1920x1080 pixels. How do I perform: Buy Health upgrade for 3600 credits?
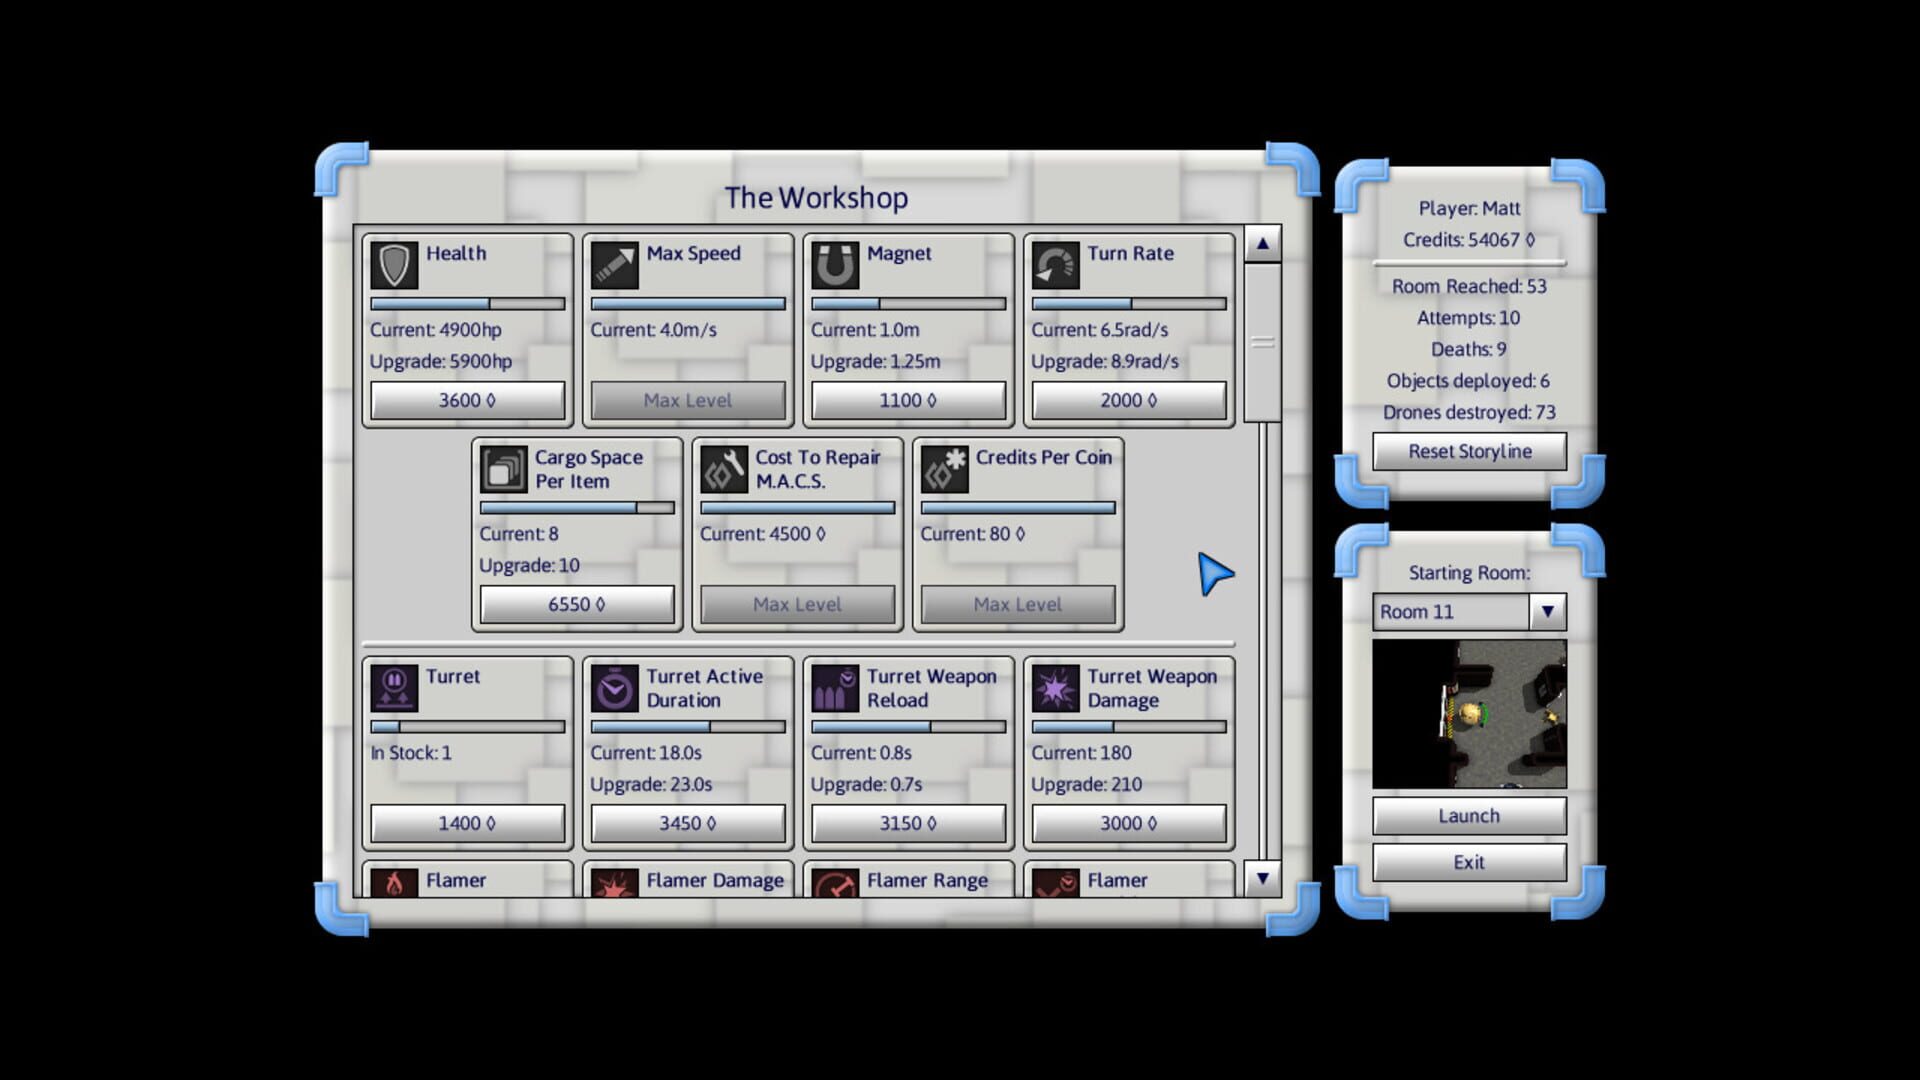point(467,400)
